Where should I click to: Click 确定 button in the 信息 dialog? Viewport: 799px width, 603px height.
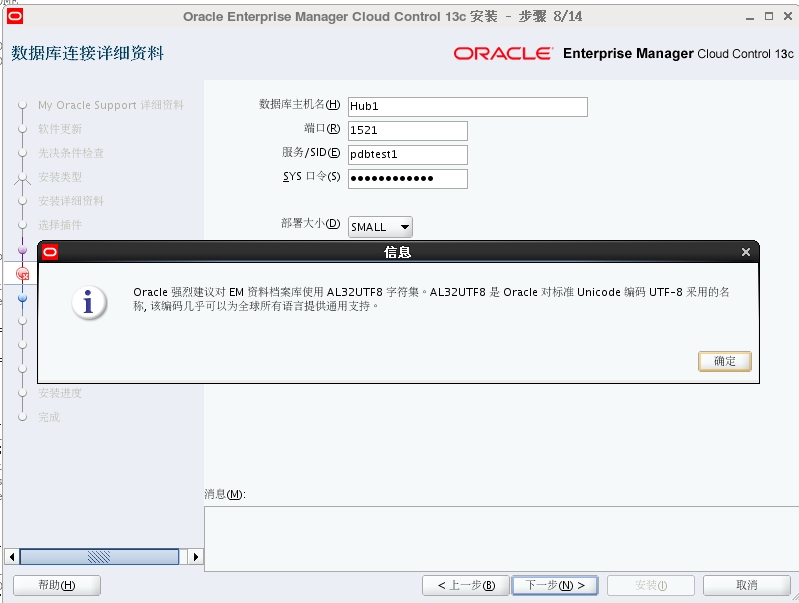click(724, 361)
